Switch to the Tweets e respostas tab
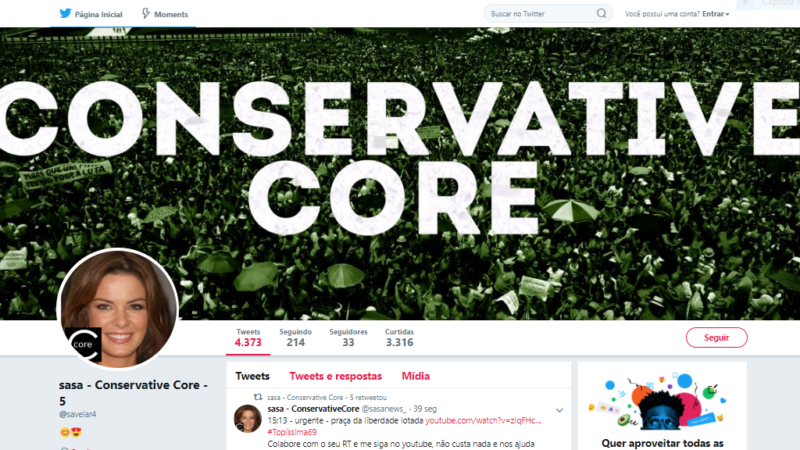The width and height of the screenshot is (800, 450). point(336,376)
